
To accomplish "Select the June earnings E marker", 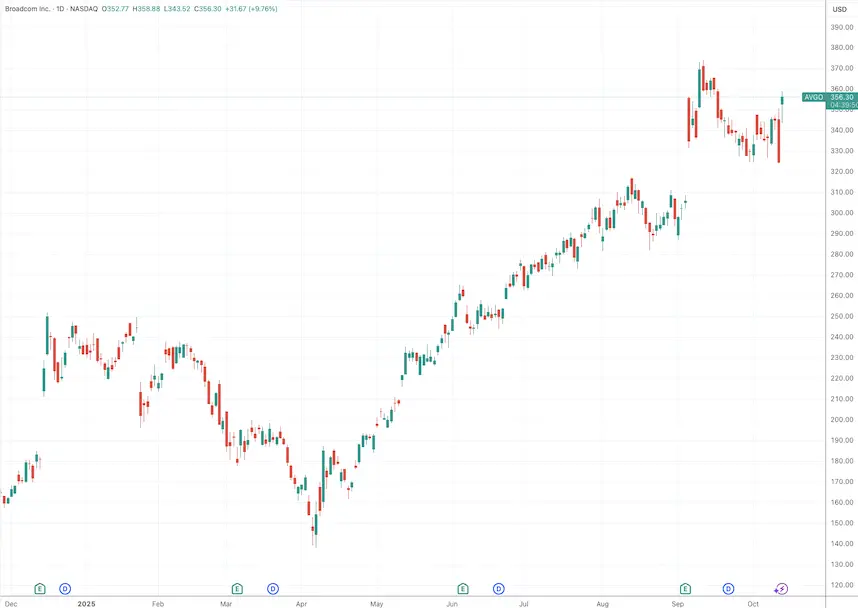I will coord(463,588).
